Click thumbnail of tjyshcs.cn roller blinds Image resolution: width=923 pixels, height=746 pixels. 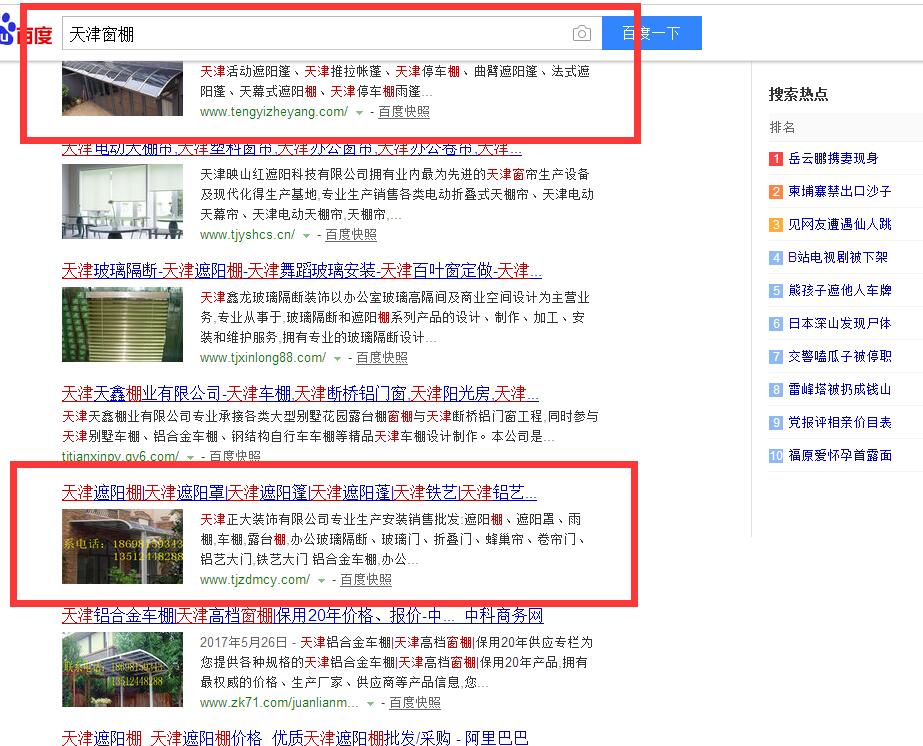click(x=122, y=201)
